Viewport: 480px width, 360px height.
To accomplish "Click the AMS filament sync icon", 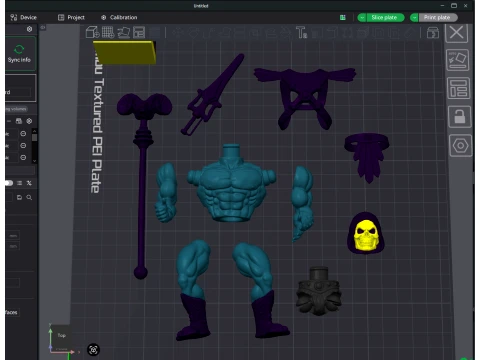I will click(x=19, y=121).
